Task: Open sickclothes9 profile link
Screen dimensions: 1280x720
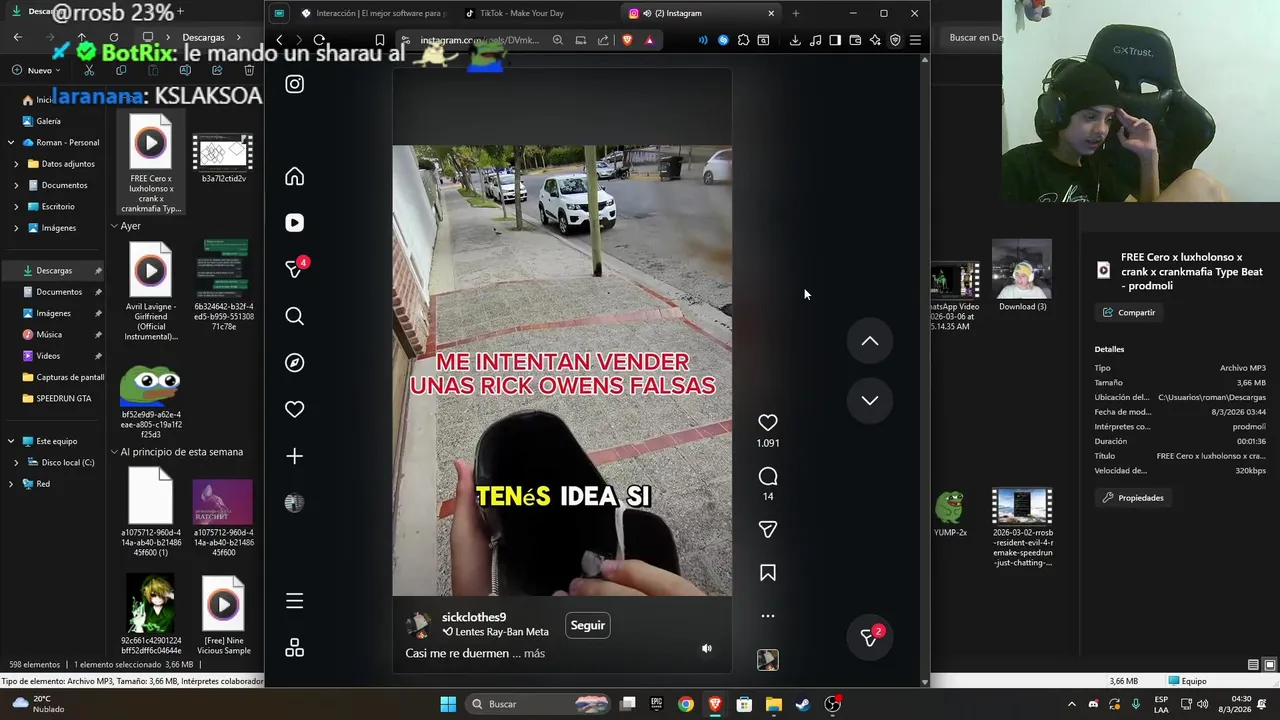Action: pyautogui.click(x=474, y=618)
